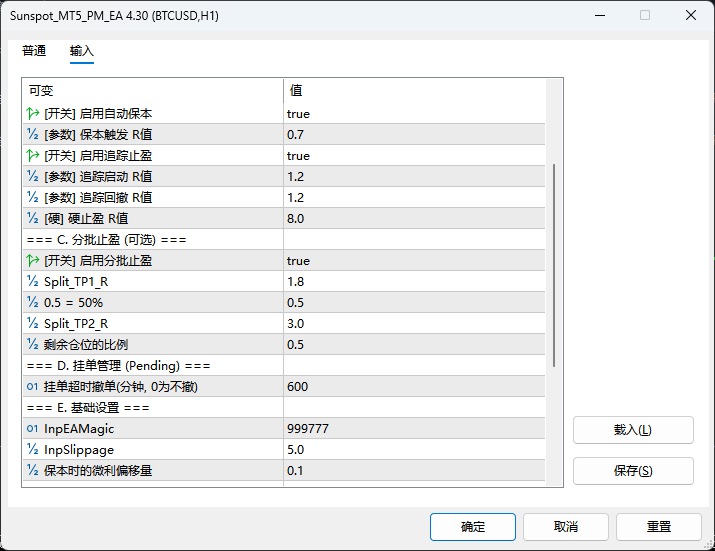Close the Sunspot_MT5_PM_EA dialog window

(x=691, y=16)
